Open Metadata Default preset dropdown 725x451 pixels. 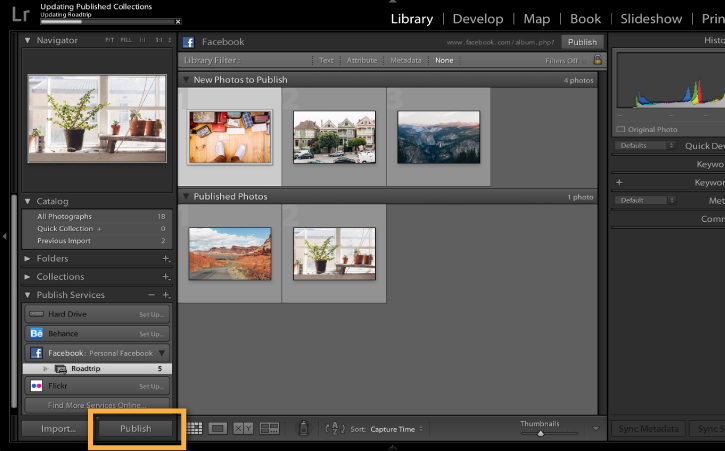tap(645, 200)
